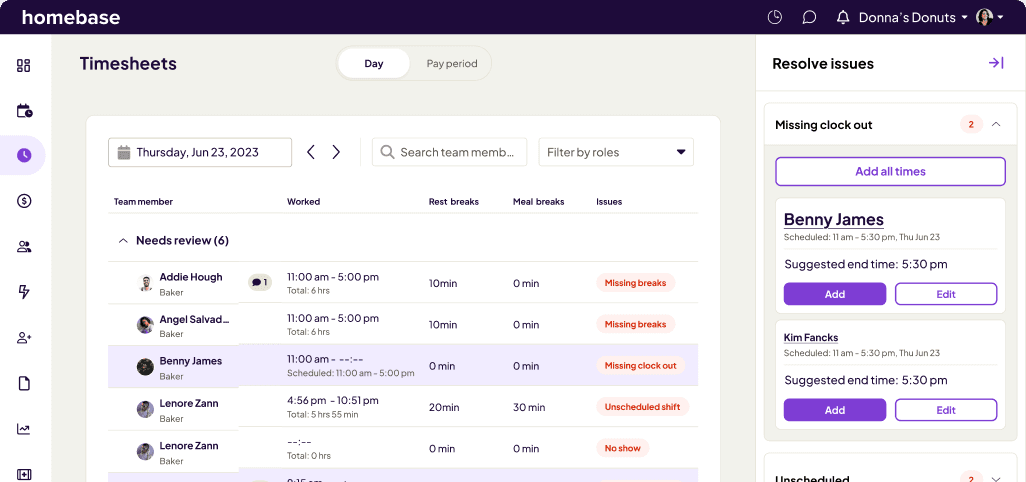Open the messages chat bubble icon

[x=809, y=18]
